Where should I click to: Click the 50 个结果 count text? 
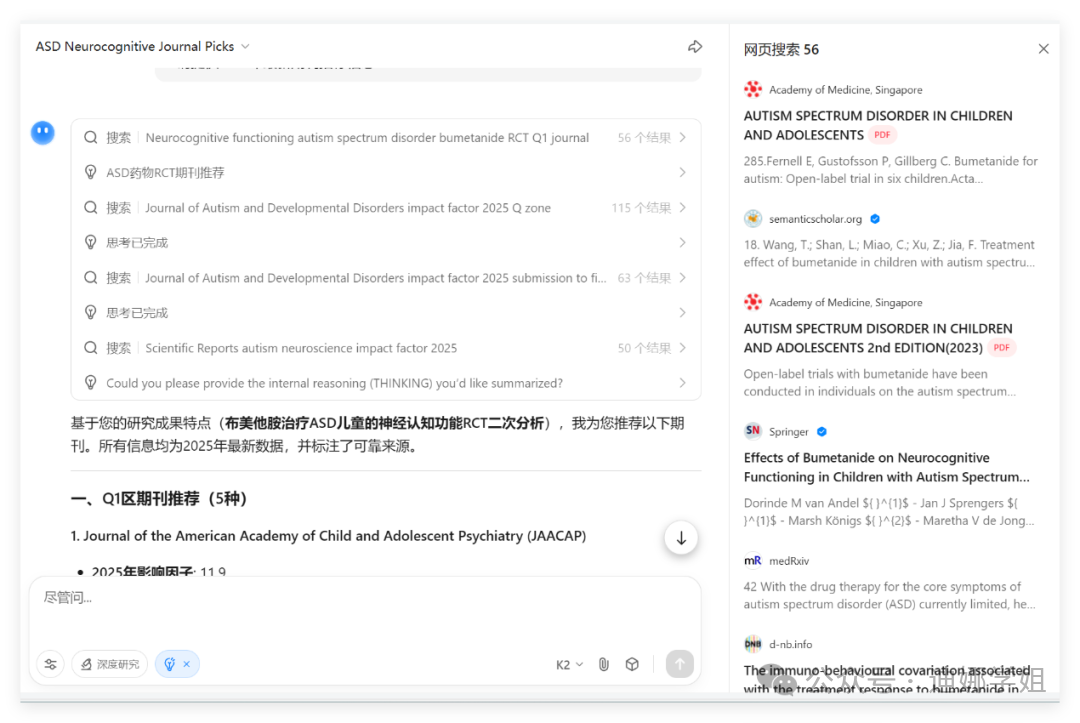(x=644, y=348)
